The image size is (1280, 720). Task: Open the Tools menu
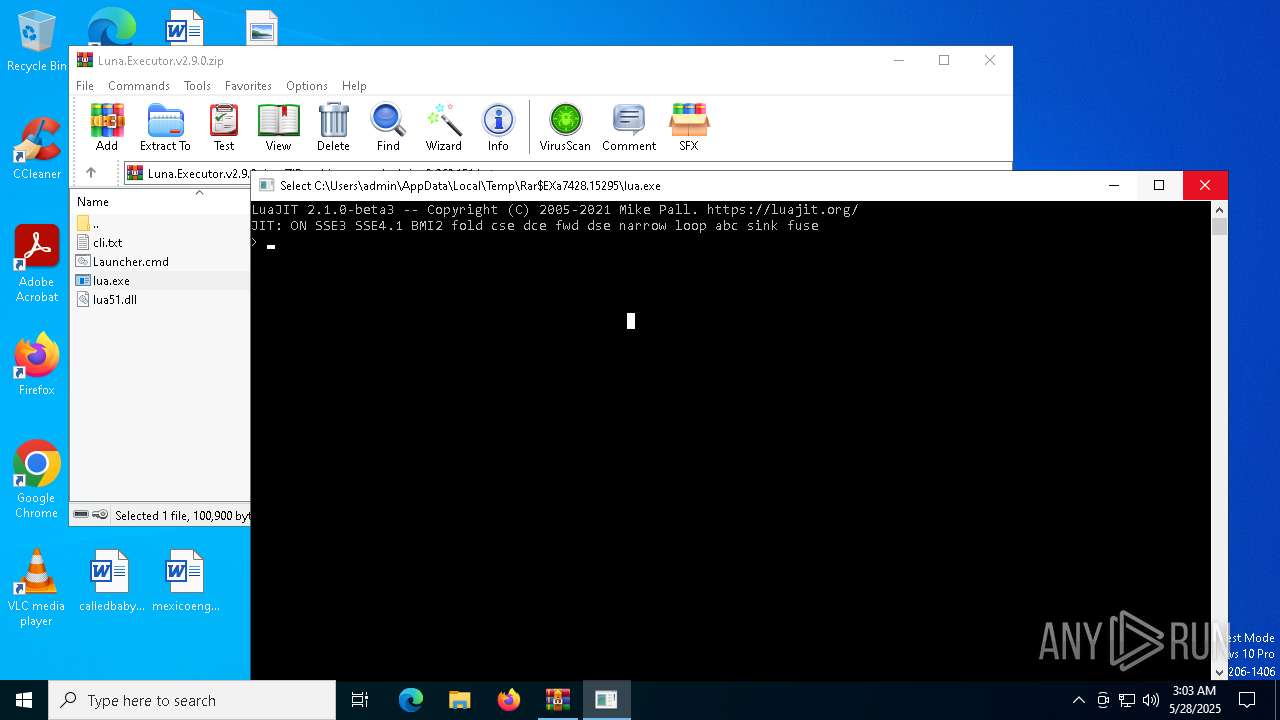[197, 86]
